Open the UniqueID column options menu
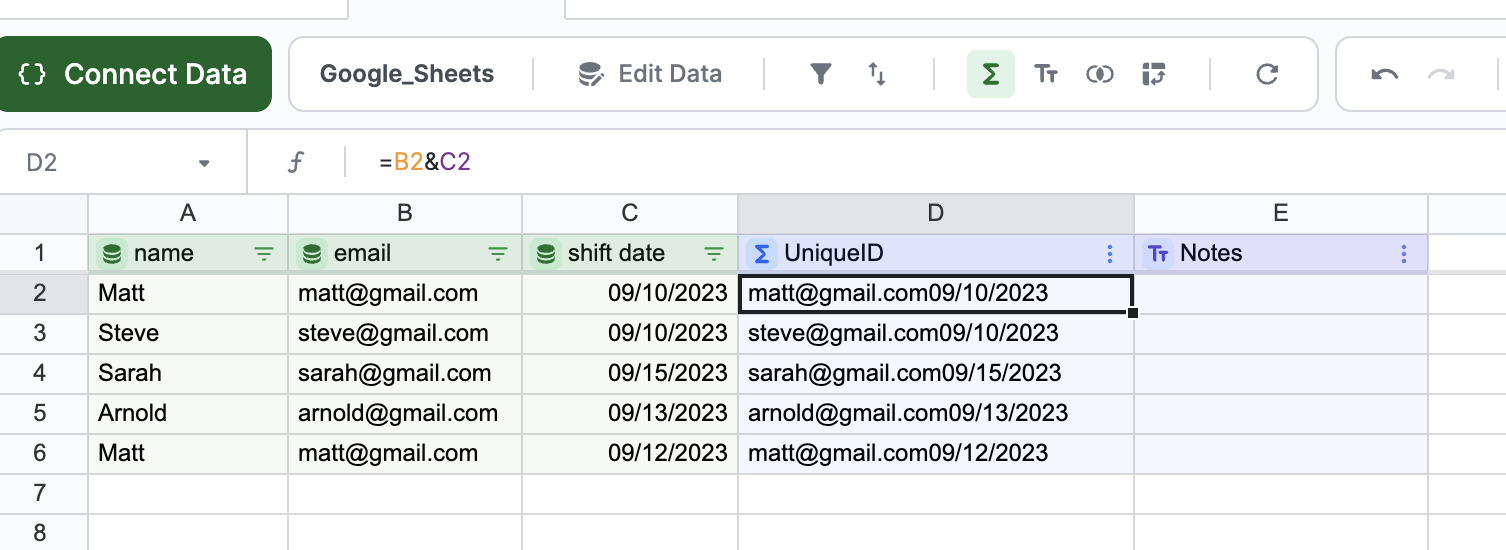 1110,254
